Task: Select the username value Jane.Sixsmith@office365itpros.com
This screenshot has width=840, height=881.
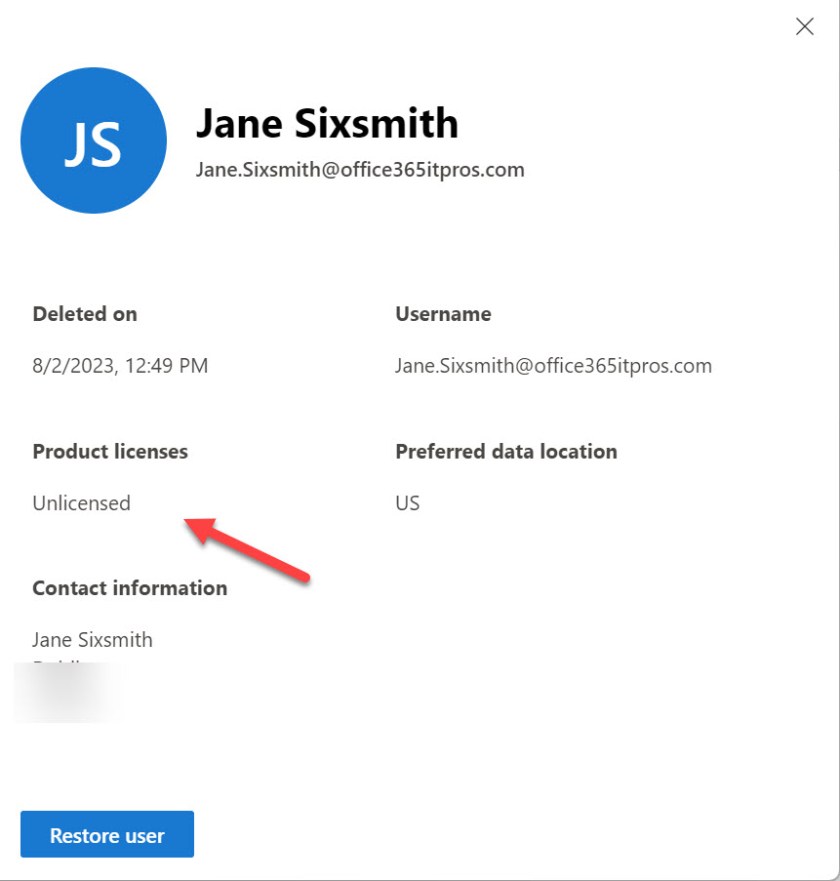Action: pos(553,366)
